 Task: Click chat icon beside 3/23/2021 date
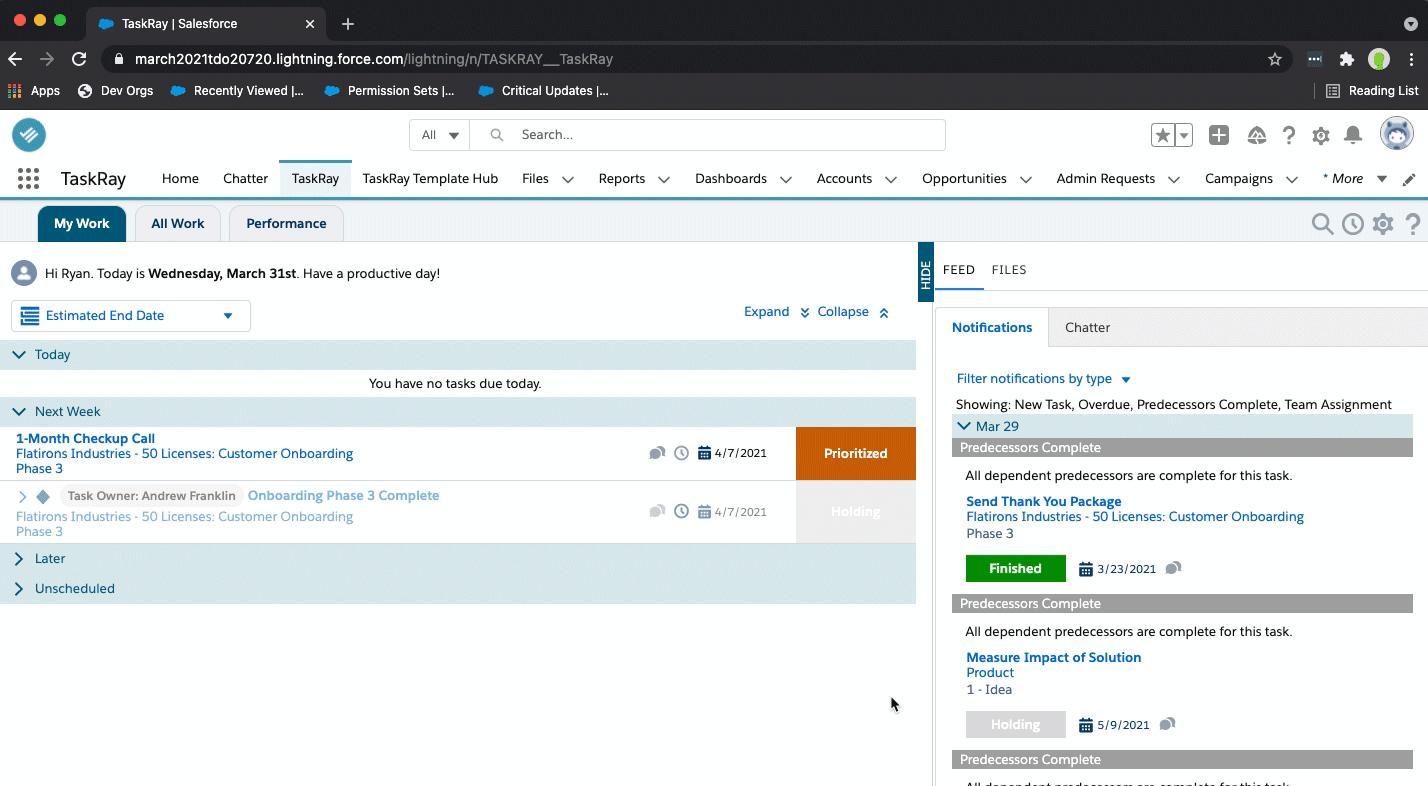click(1174, 568)
